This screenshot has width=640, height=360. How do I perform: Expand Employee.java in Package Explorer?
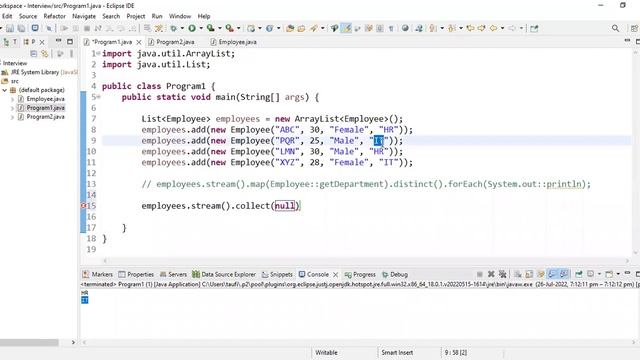12,99
